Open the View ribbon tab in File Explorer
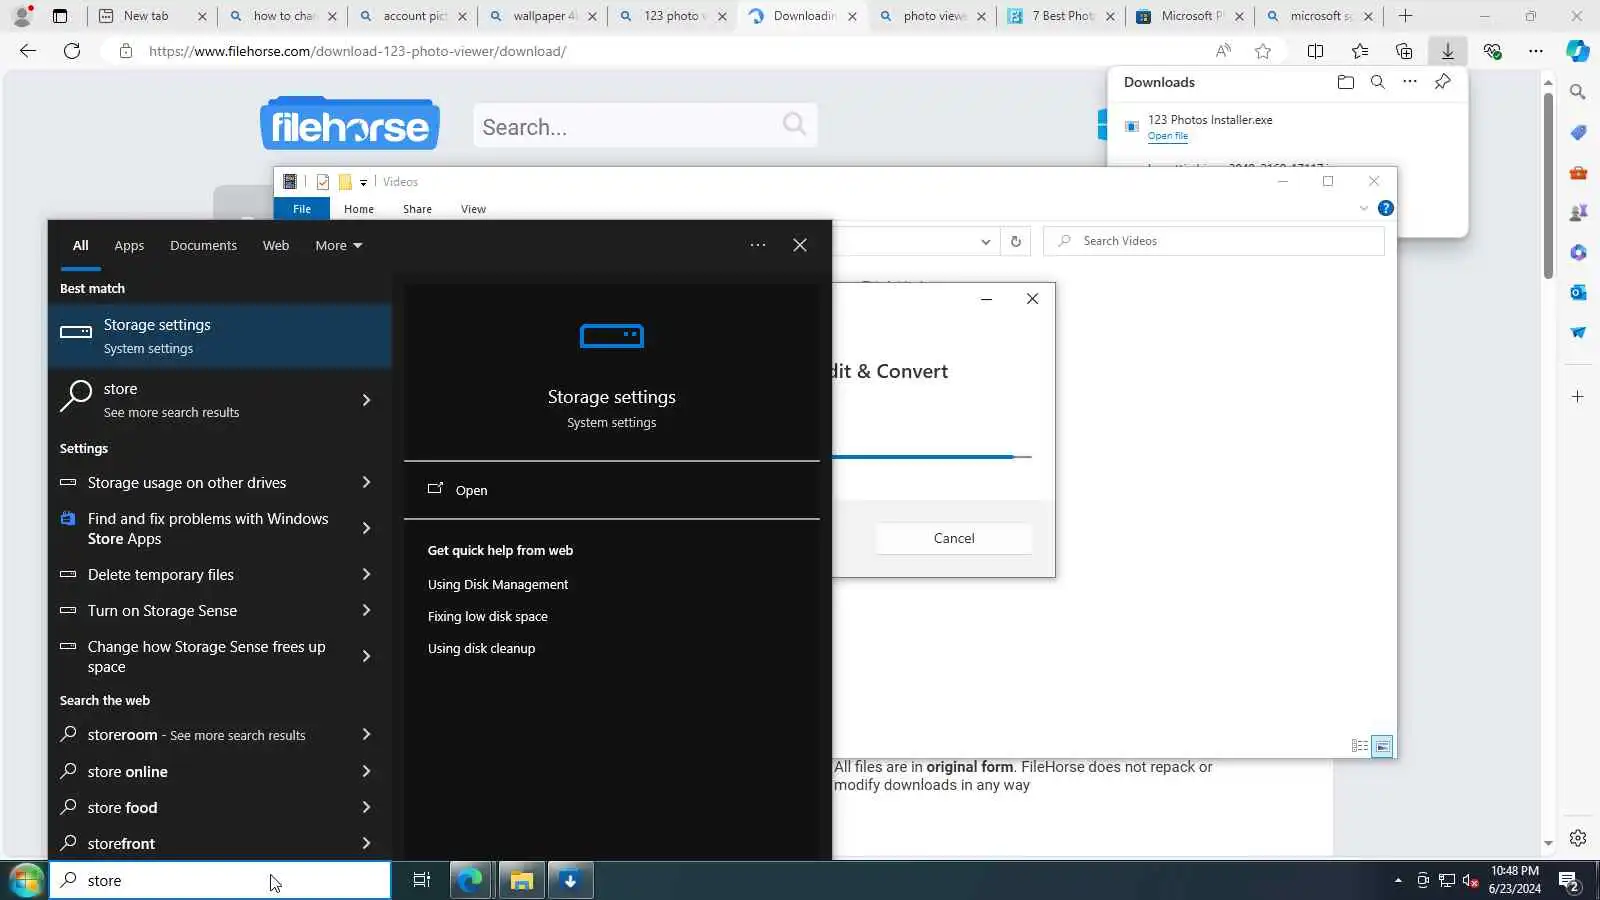The image size is (1600, 900). [473, 209]
